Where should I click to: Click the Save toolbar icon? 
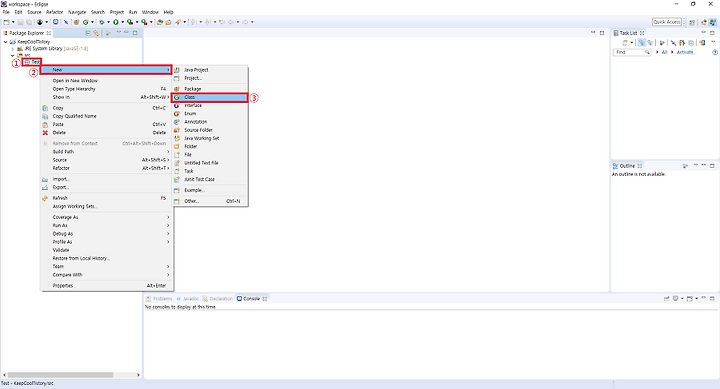pos(20,22)
